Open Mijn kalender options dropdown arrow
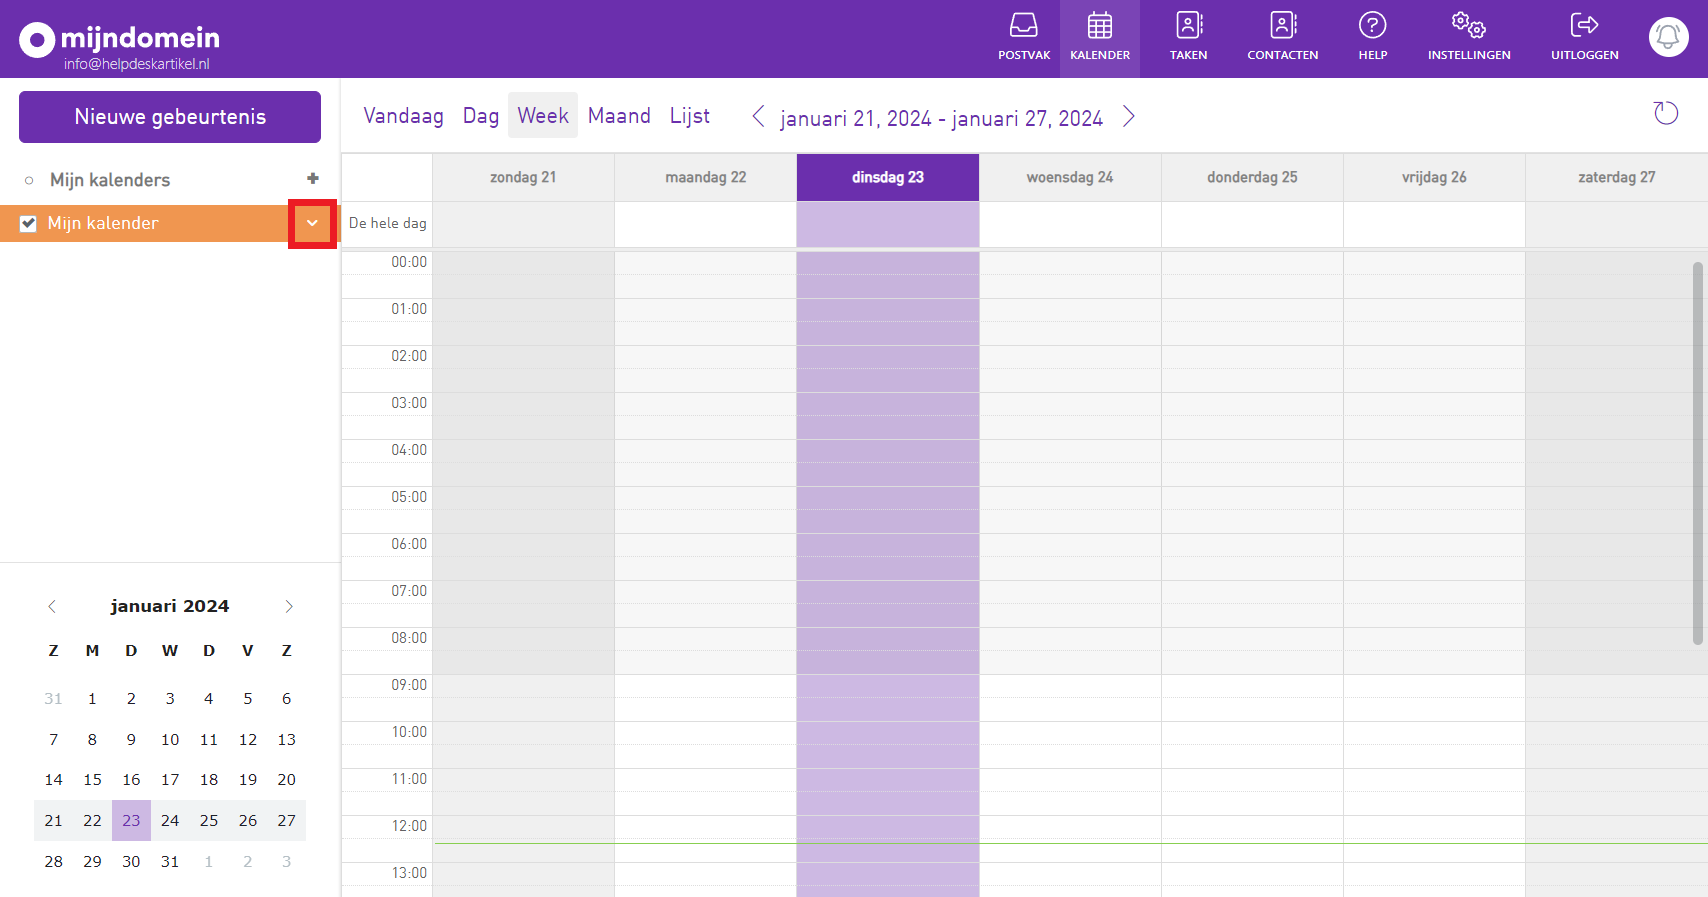This screenshot has width=1708, height=897. click(312, 224)
